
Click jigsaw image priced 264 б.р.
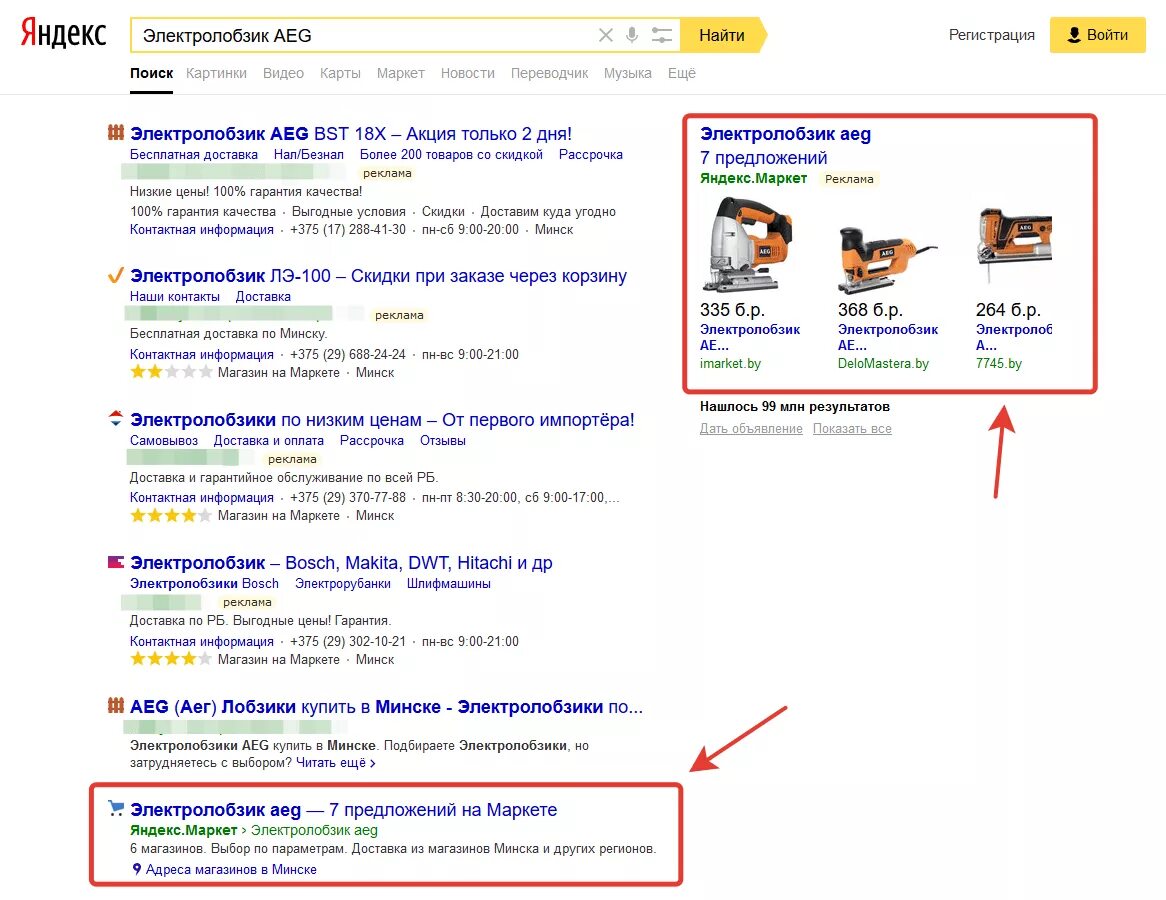point(1014,245)
